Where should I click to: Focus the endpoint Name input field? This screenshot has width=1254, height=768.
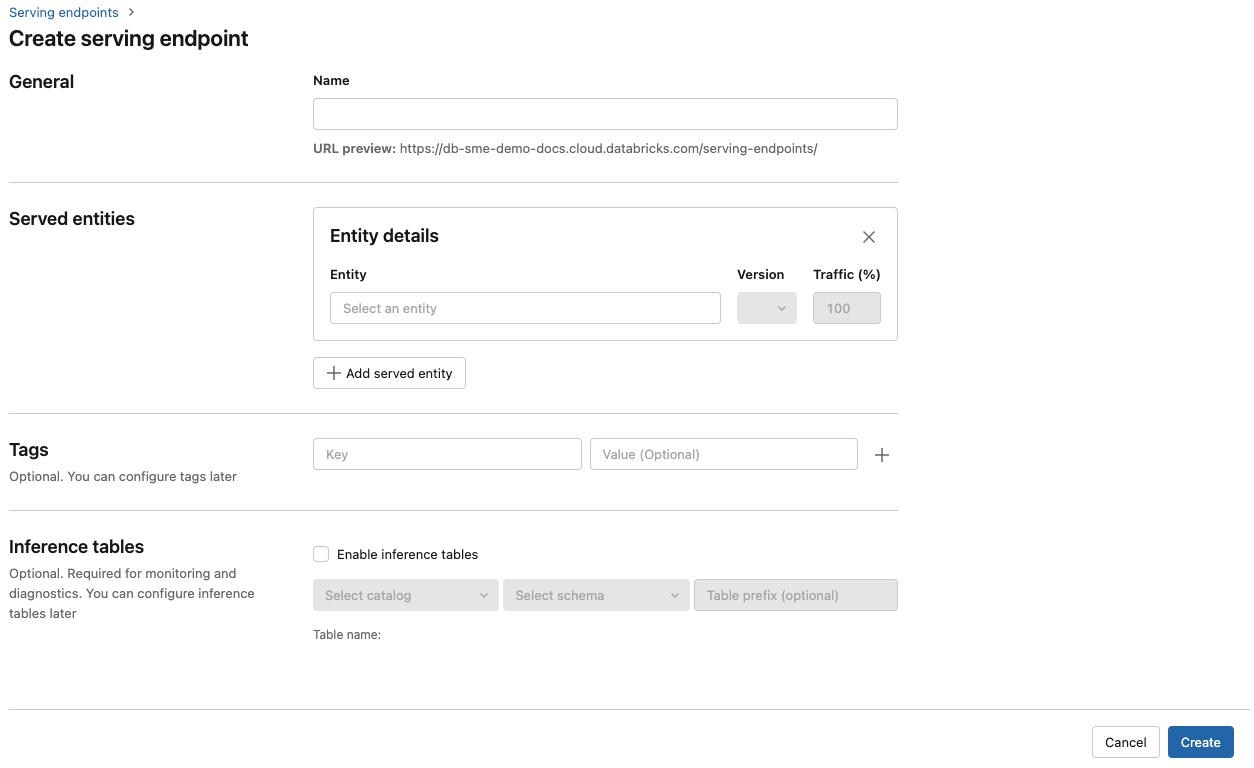[x=604, y=113]
